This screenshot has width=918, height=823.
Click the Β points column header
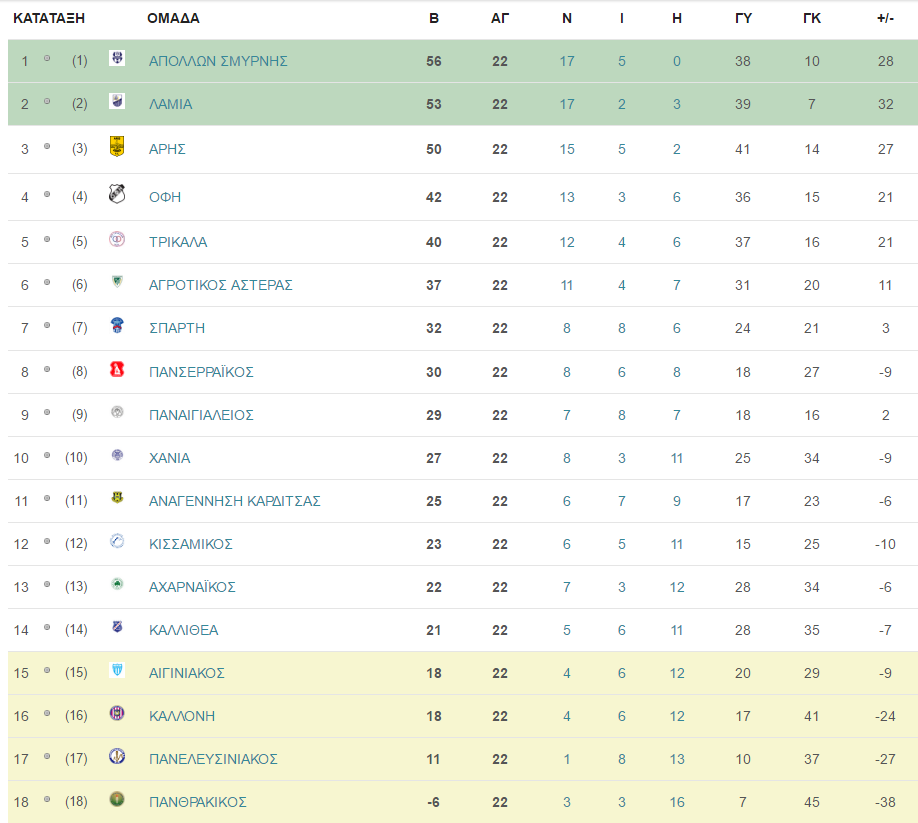tap(434, 19)
